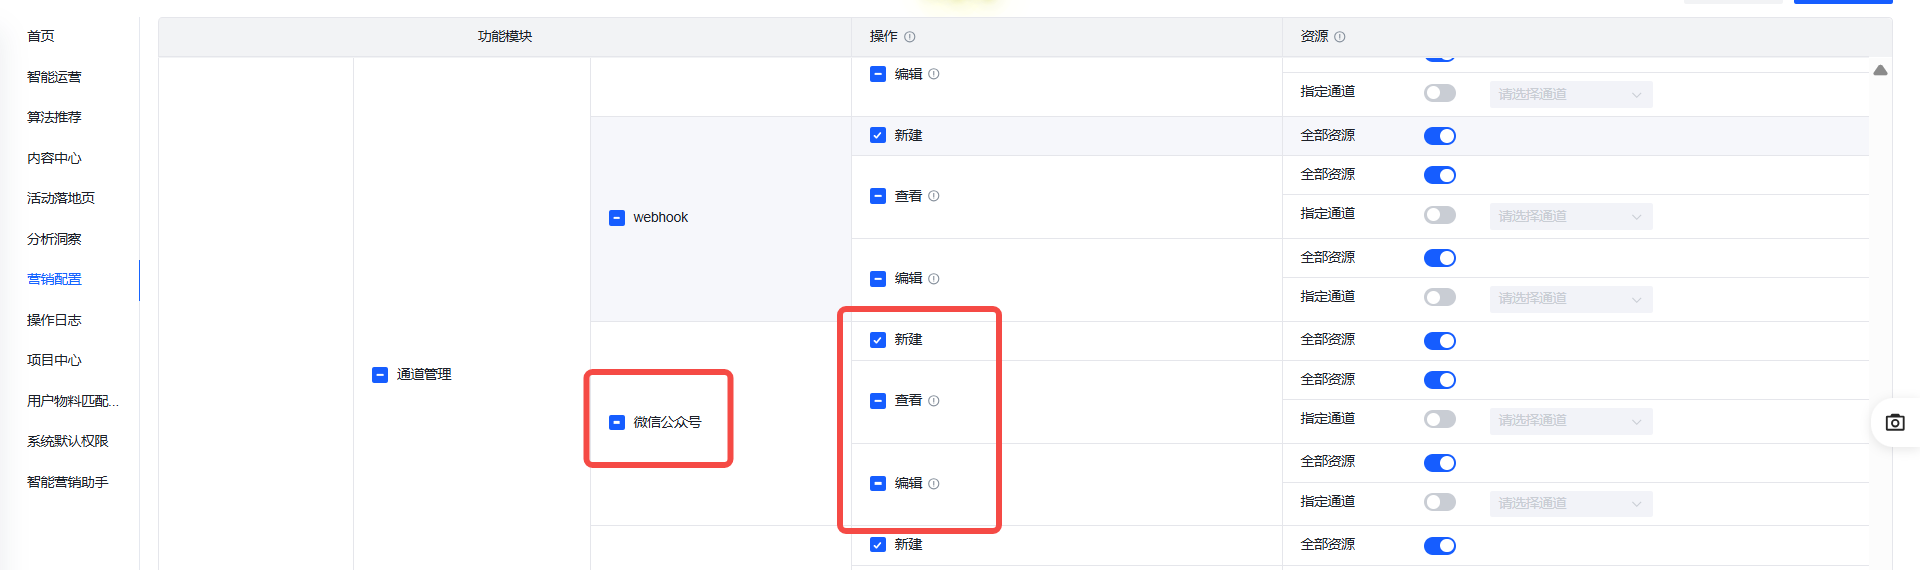Toggle the 通道管理 module checkbox
The width and height of the screenshot is (1920, 570).
380,375
